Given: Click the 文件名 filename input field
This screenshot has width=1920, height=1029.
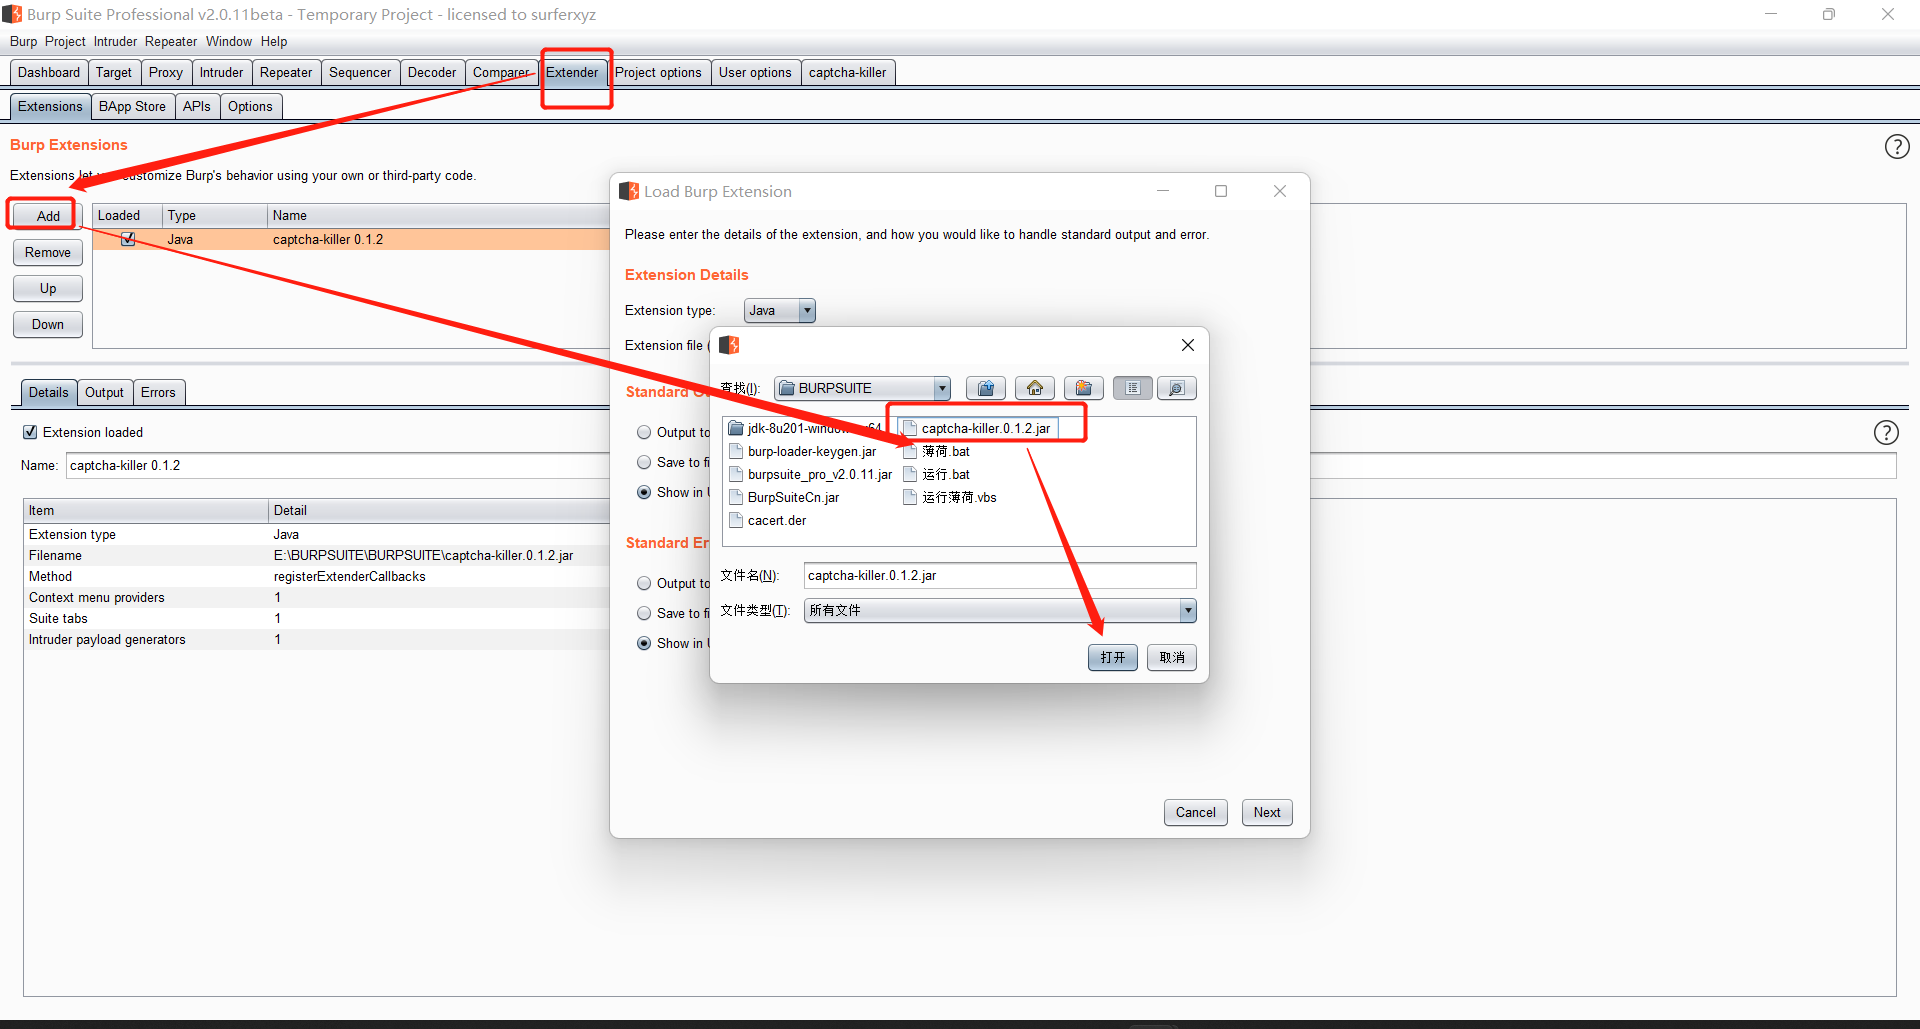Looking at the screenshot, I should [1000, 575].
